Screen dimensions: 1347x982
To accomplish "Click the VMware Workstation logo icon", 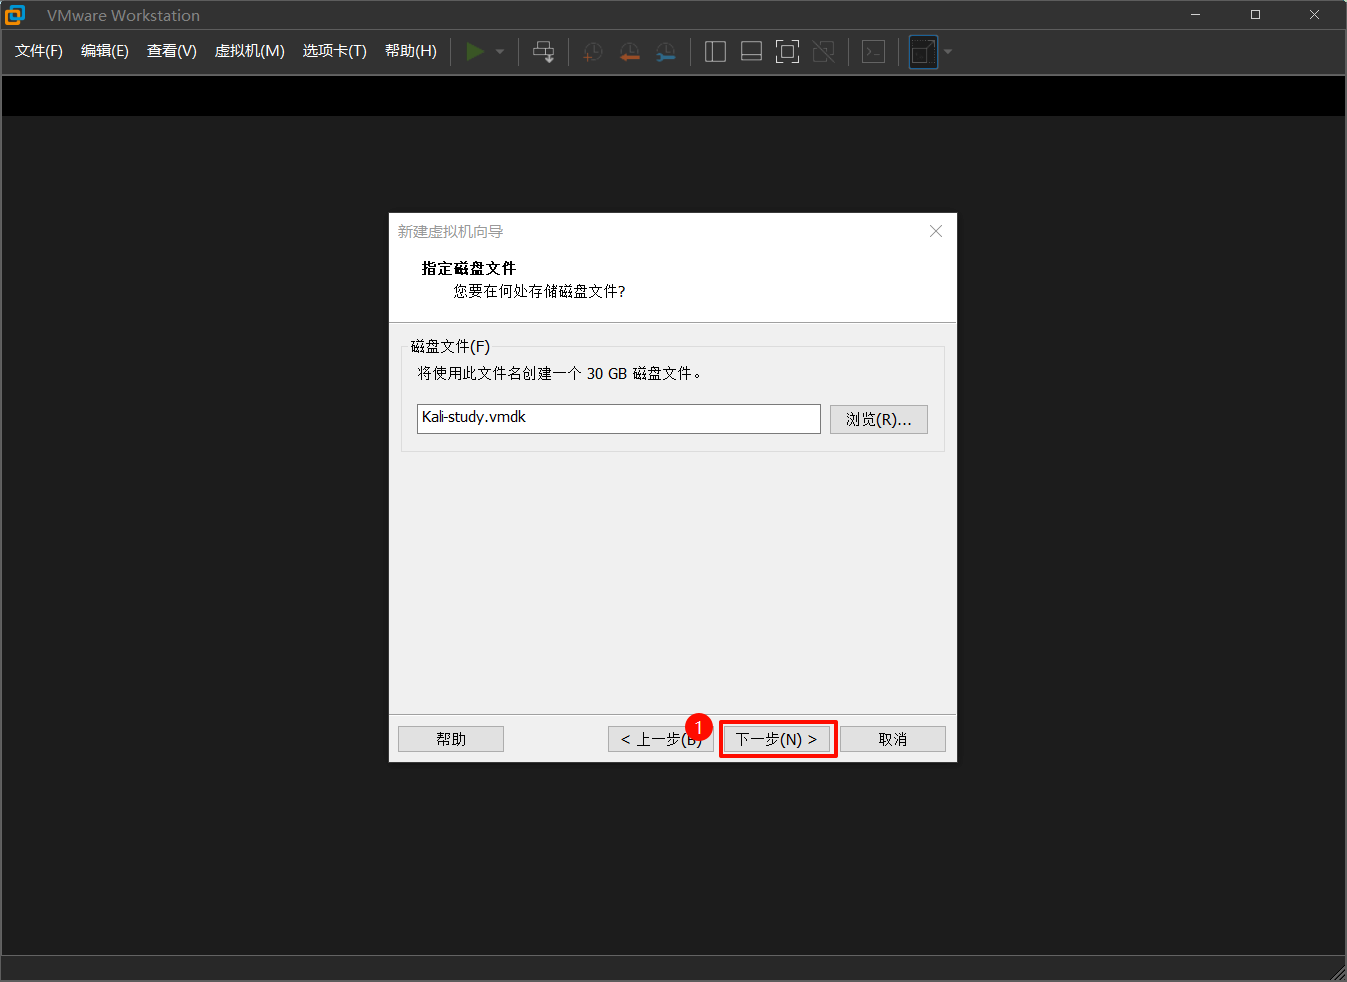I will click(x=15, y=14).
